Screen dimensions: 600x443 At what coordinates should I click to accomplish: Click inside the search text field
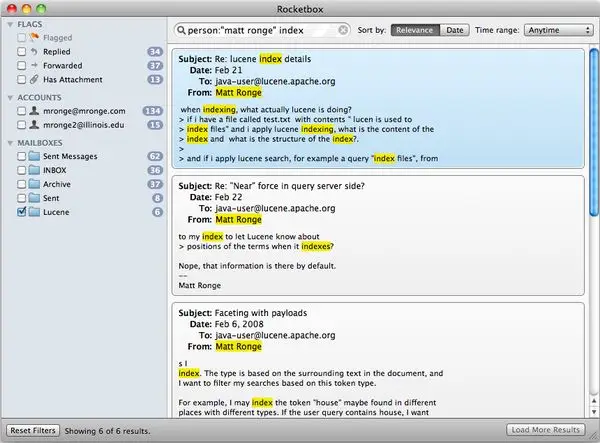pos(262,30)
